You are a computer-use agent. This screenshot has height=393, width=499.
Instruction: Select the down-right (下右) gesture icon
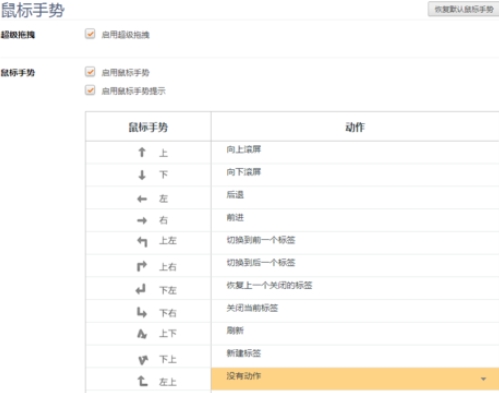coord(142,312)
